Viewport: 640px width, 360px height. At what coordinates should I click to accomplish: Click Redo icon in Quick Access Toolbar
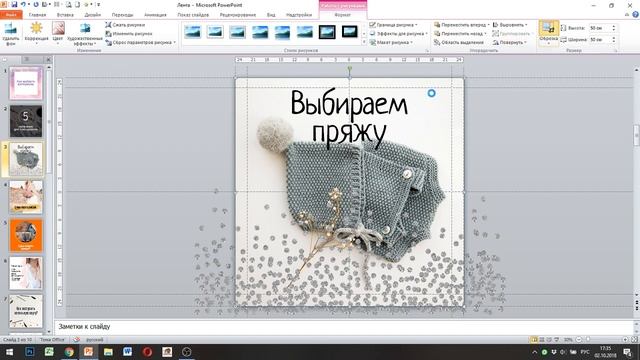point(36,4)
